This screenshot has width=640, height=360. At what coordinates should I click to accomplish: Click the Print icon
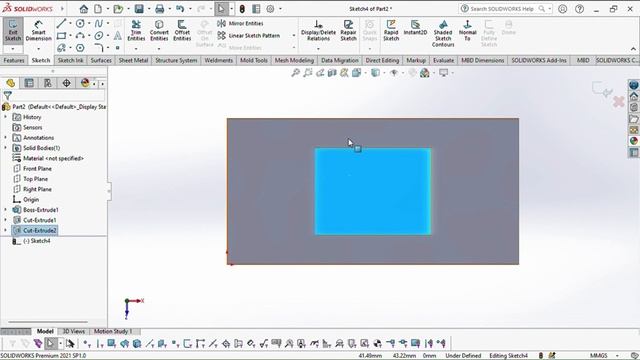coord(160,9)
